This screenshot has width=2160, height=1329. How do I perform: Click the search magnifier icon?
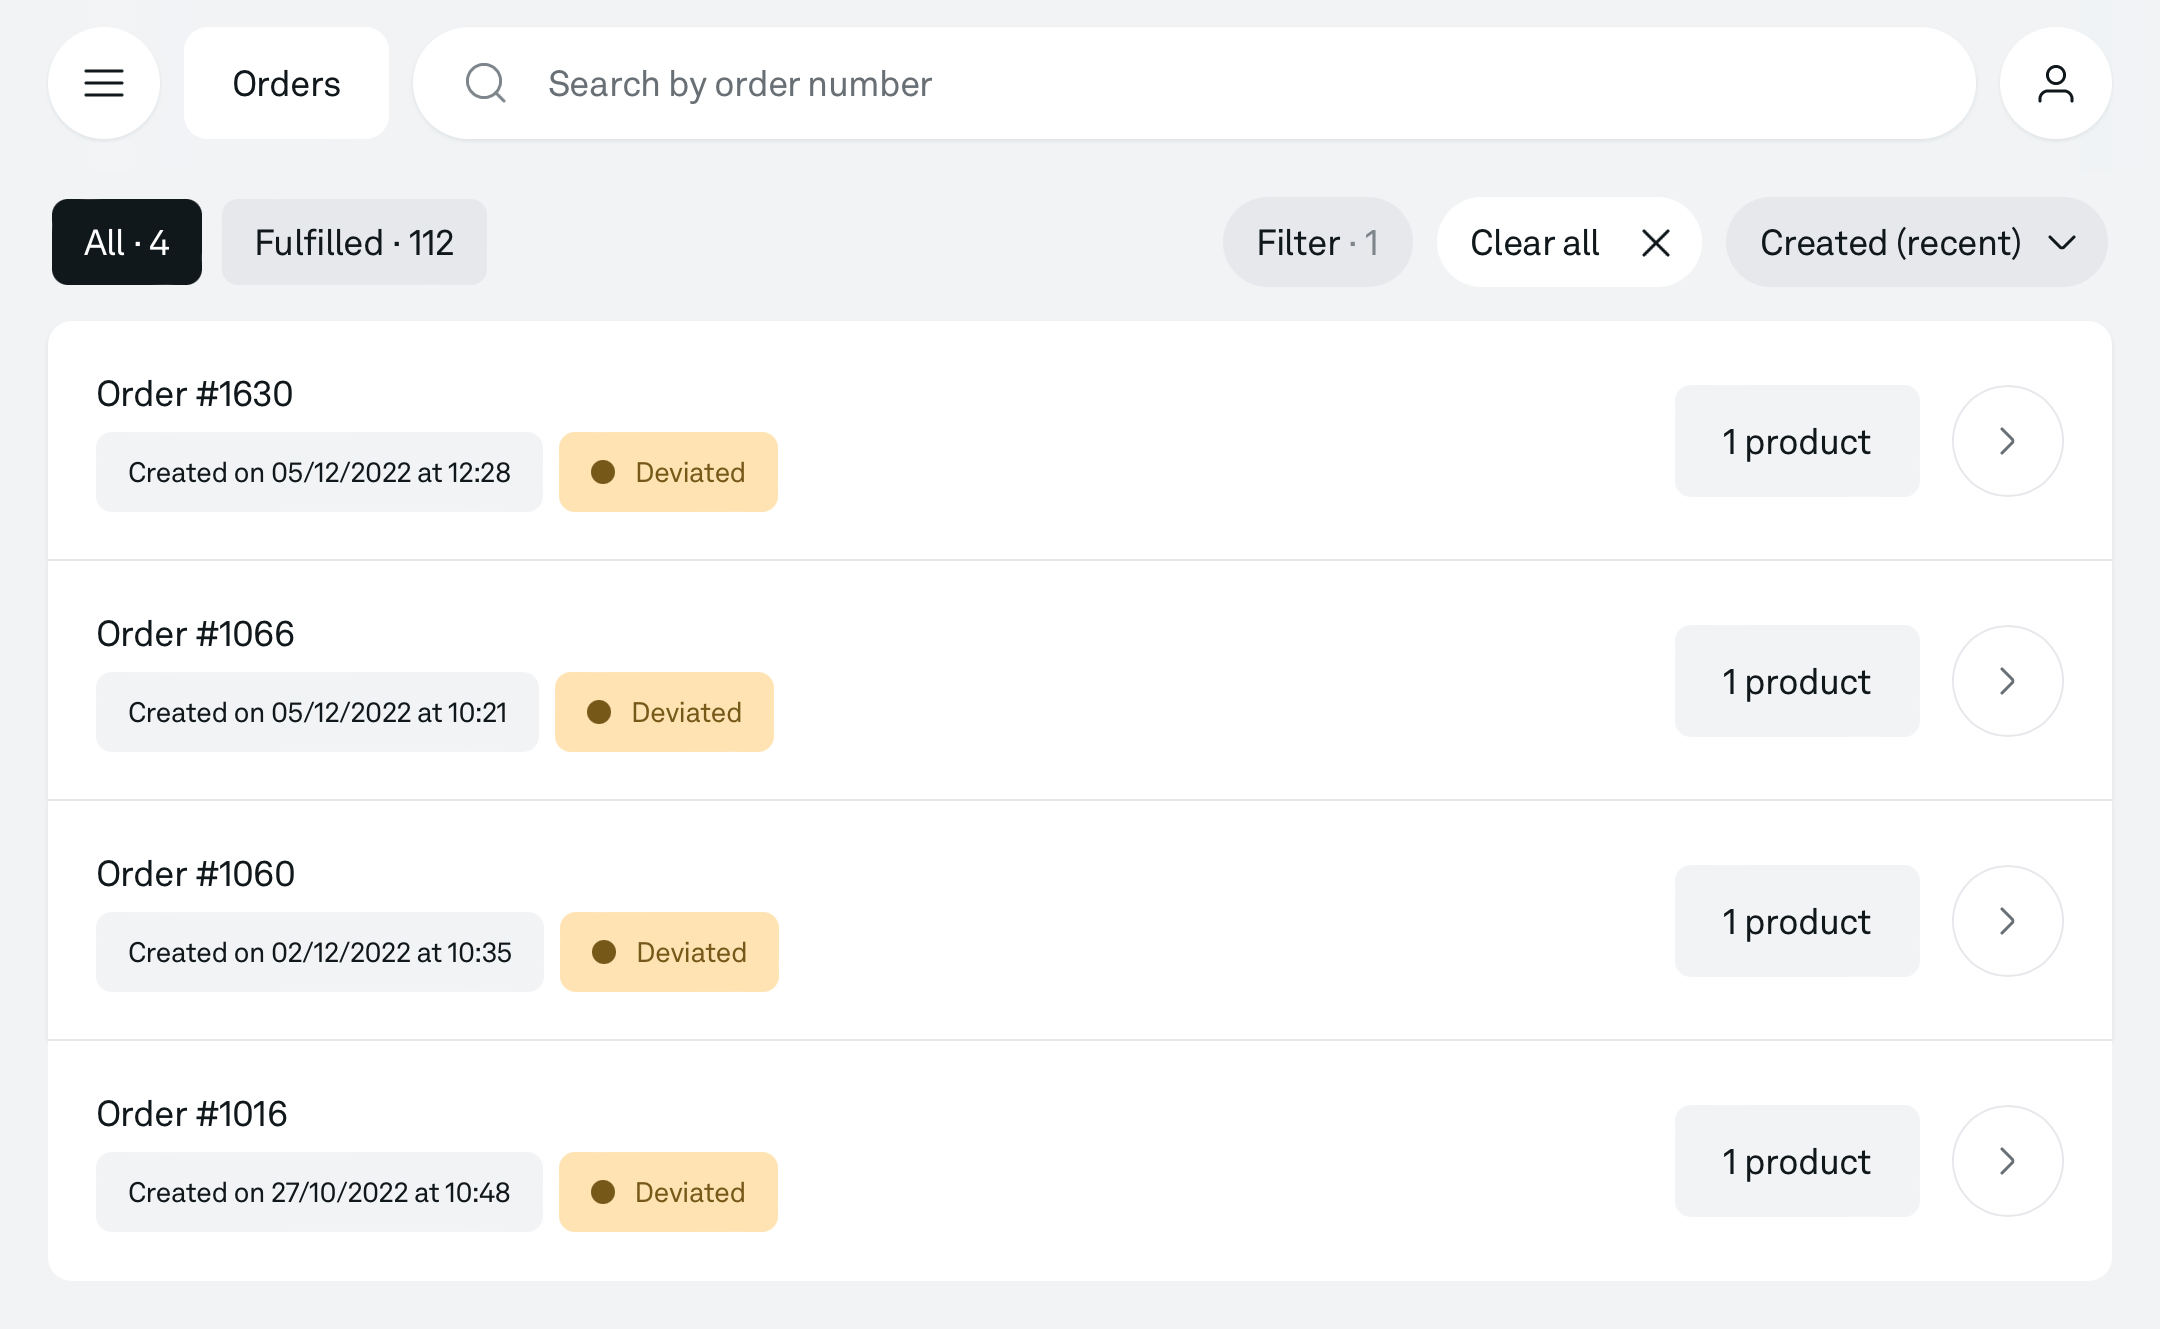[x=486, y=83]
